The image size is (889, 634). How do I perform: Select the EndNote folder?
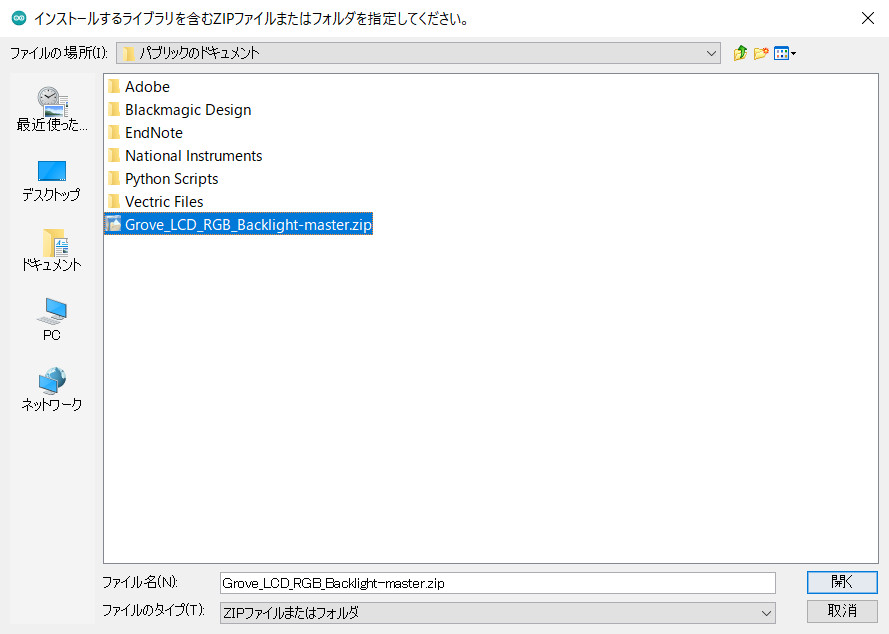click(x=153, y=133)
